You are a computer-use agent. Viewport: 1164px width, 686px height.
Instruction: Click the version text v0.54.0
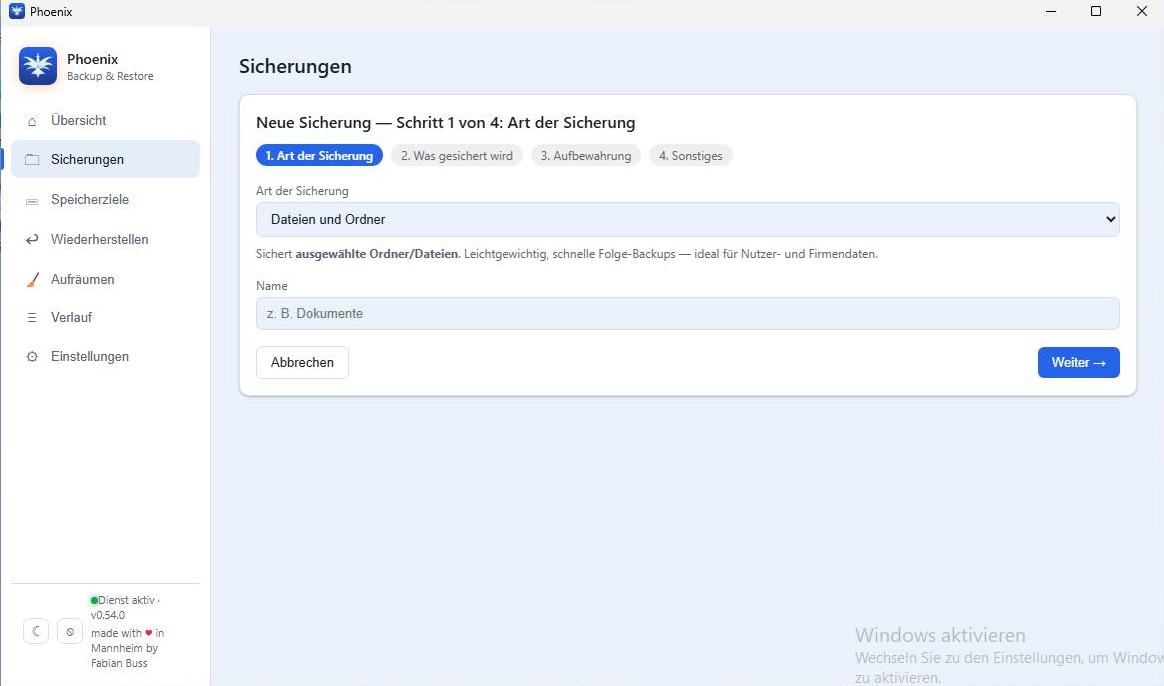click(x=108, y=615)
